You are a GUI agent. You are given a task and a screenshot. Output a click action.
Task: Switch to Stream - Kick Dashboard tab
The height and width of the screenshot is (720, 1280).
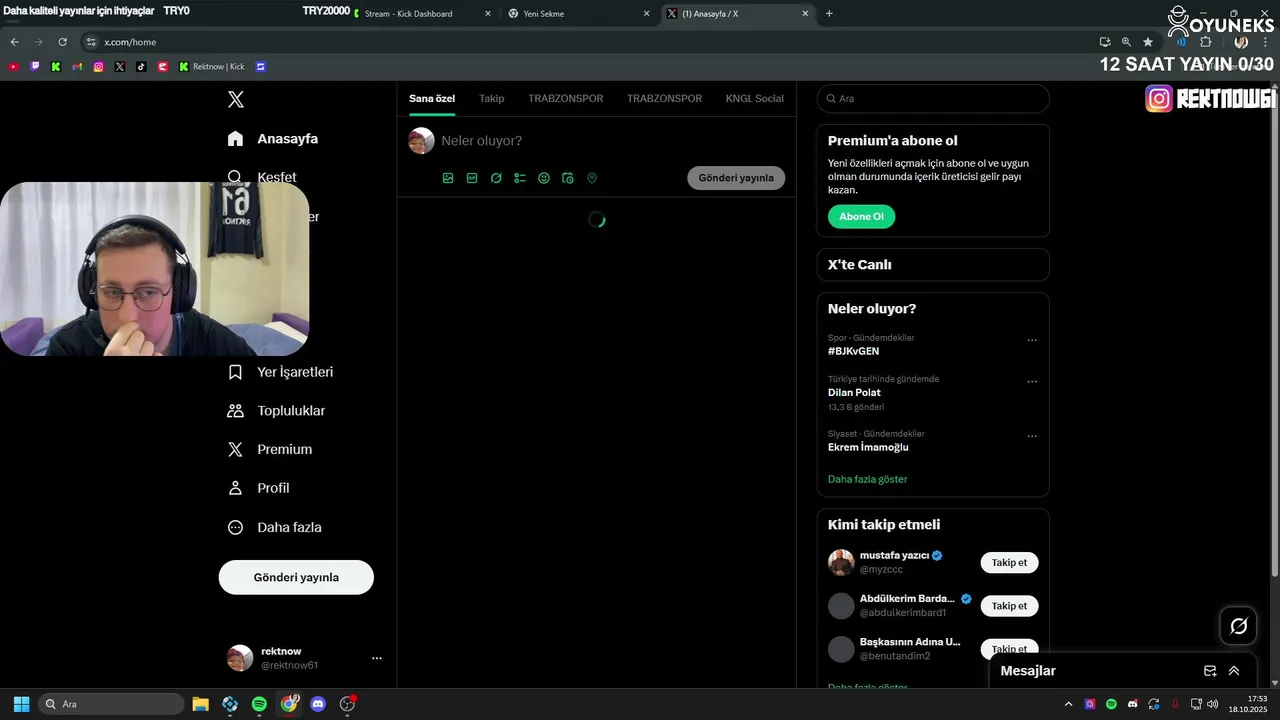[x=420, y=14]
